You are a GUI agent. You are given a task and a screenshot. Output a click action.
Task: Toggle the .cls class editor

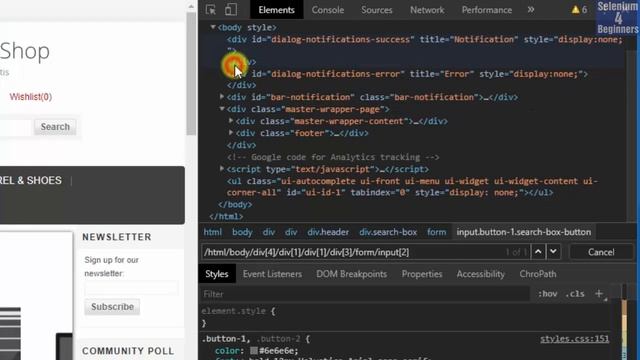tap(575, 294)
